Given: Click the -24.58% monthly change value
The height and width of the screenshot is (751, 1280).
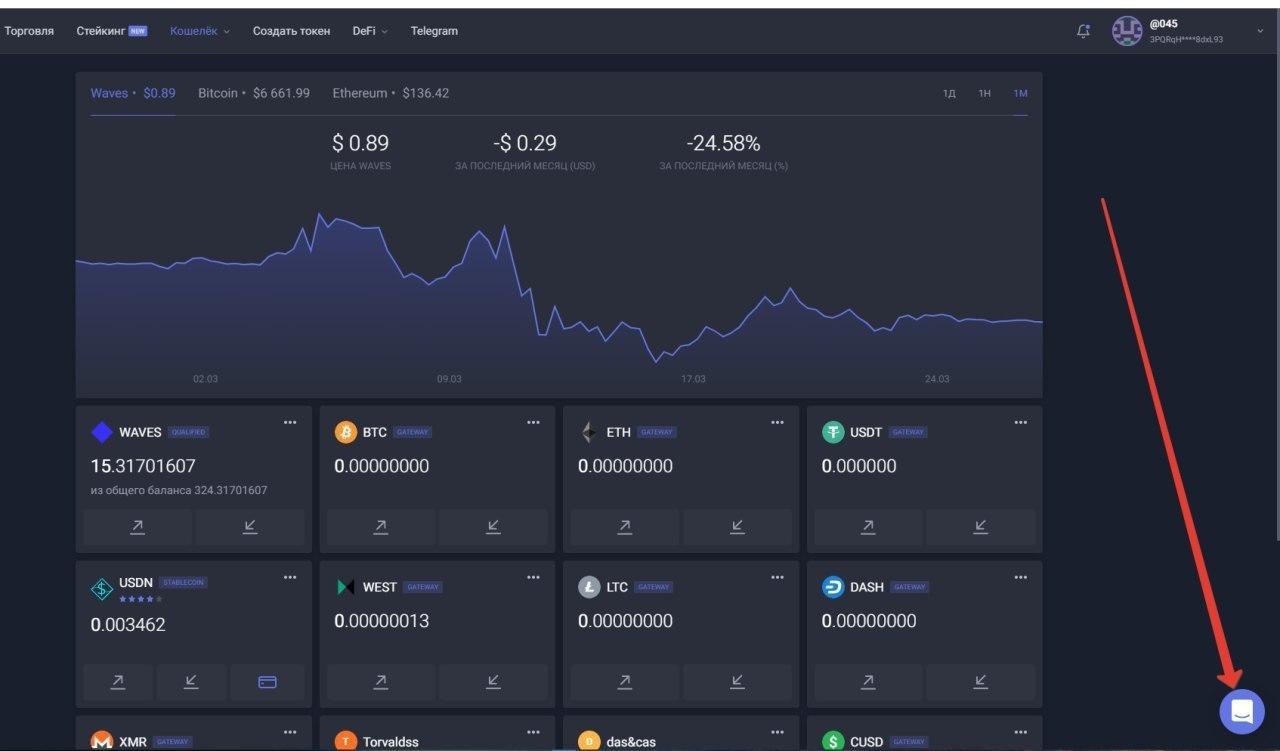Looking at the screenshot, I should [723, 143].
